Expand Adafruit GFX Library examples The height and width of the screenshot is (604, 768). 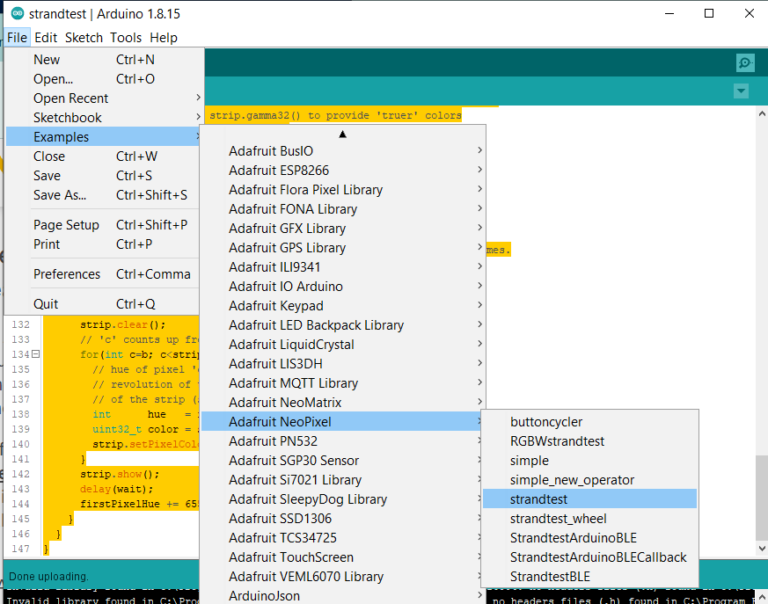tap(343, 228)
